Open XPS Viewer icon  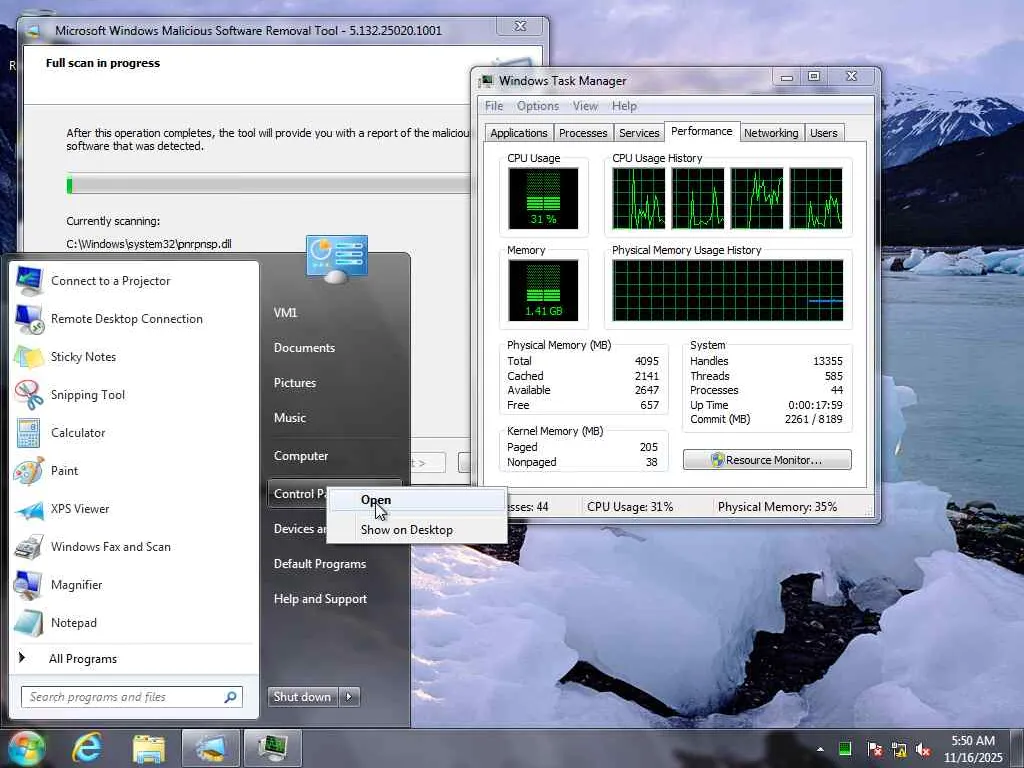click(x=29, y=509)
